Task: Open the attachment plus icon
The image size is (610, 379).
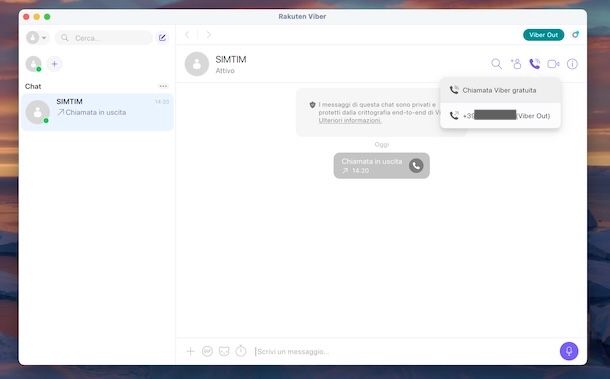Action: 190,351
